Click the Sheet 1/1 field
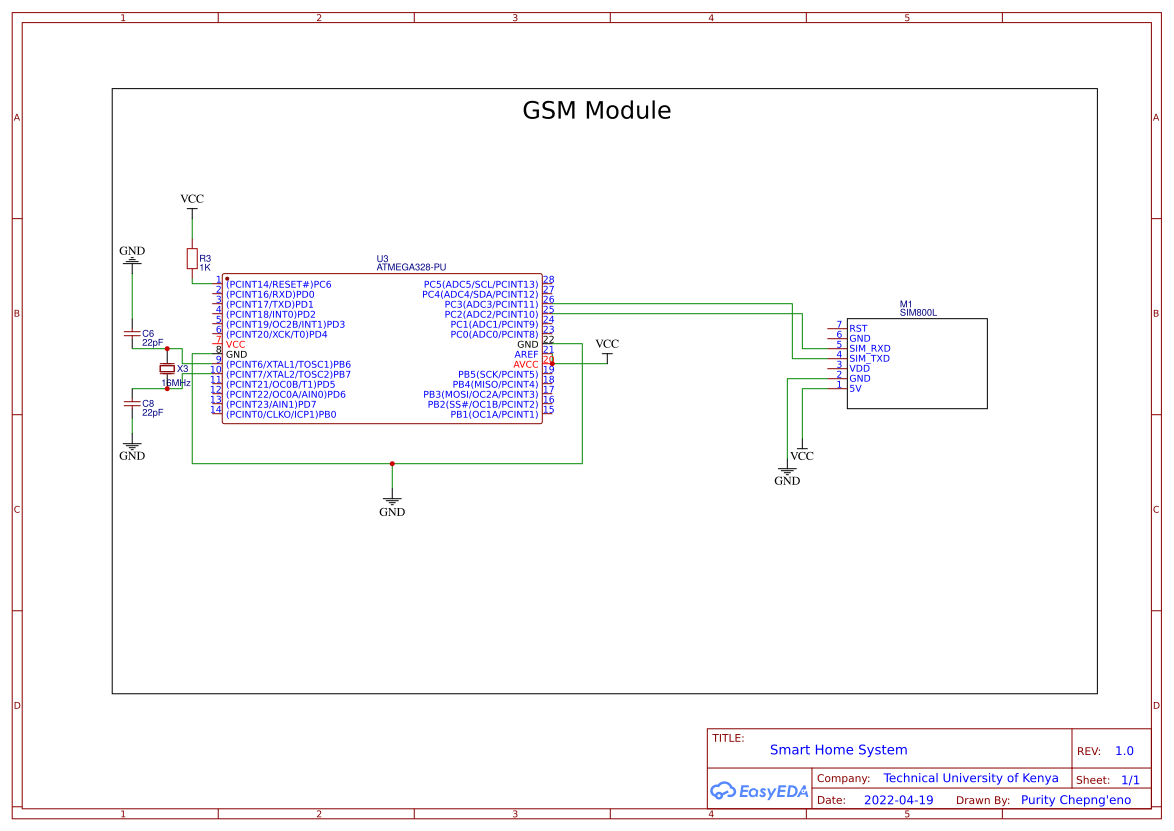The image size is (1174, 831). coord(1110,778)
